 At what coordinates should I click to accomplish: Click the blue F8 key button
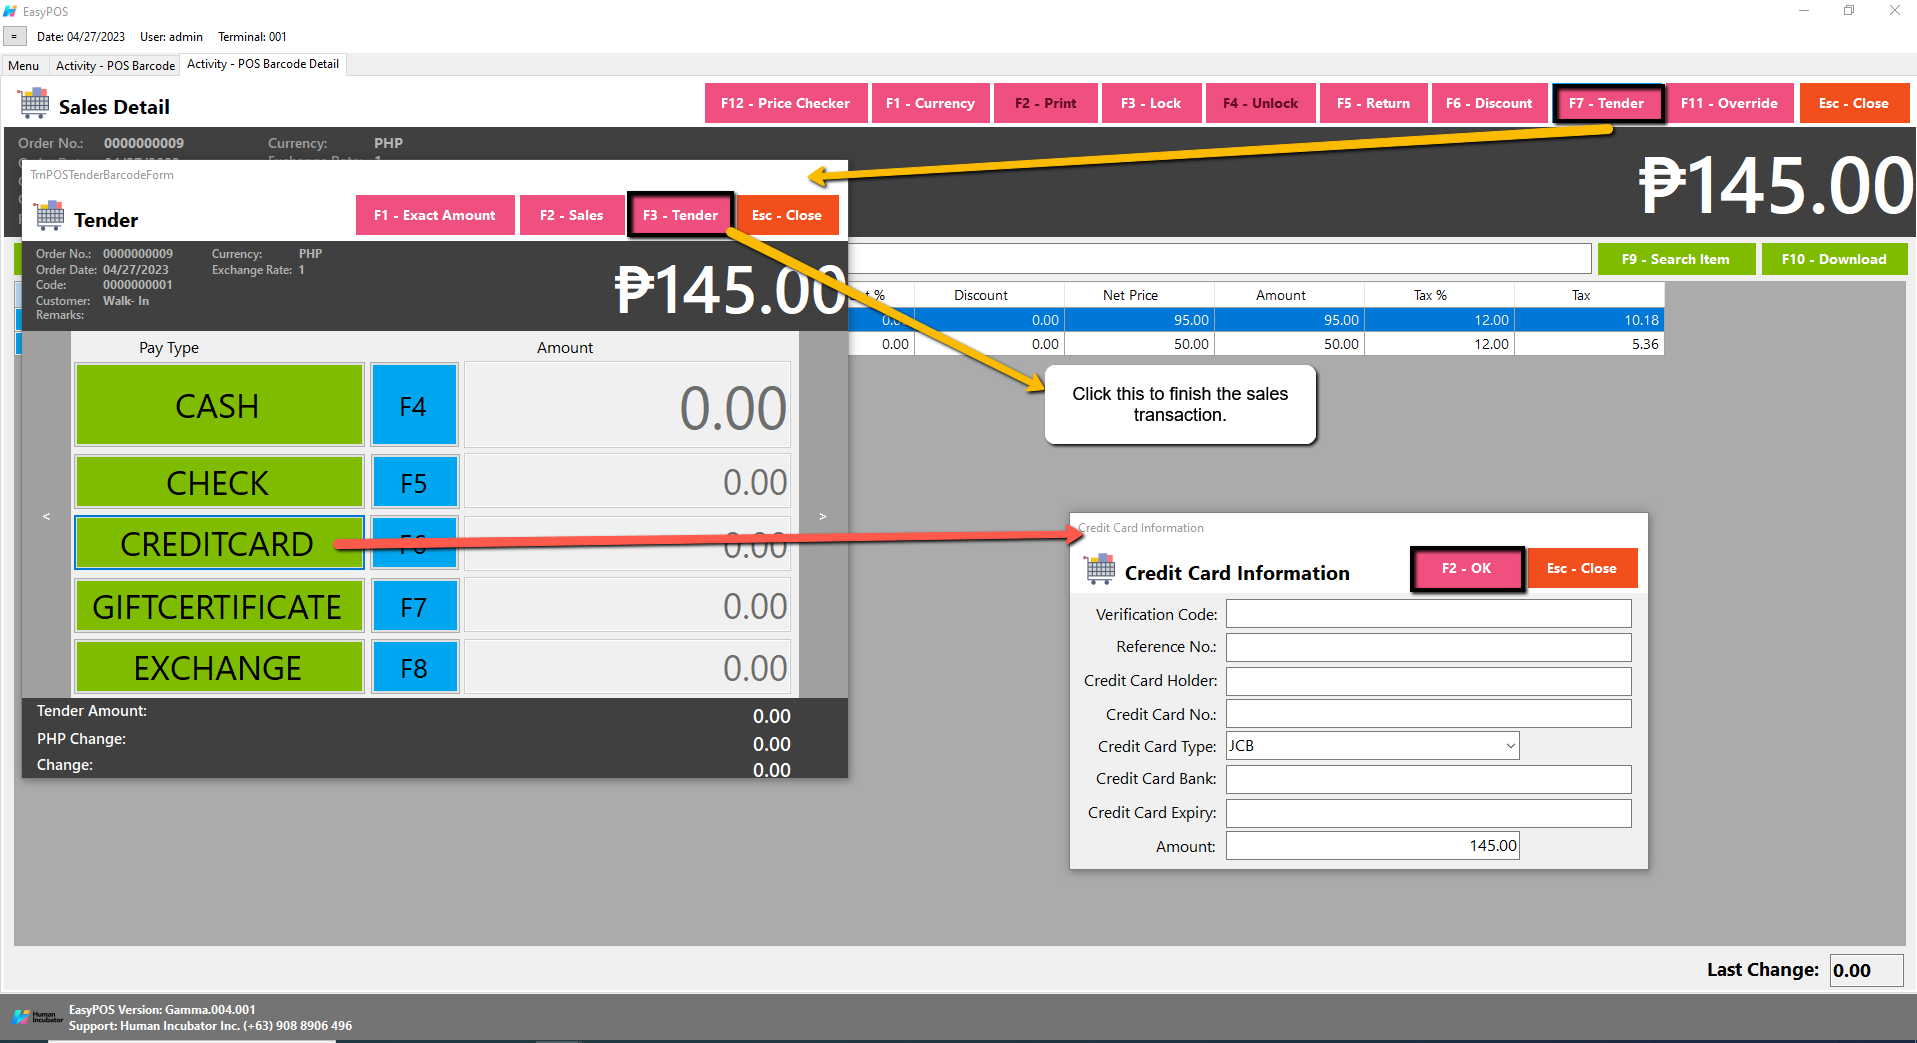coord(414,667)
